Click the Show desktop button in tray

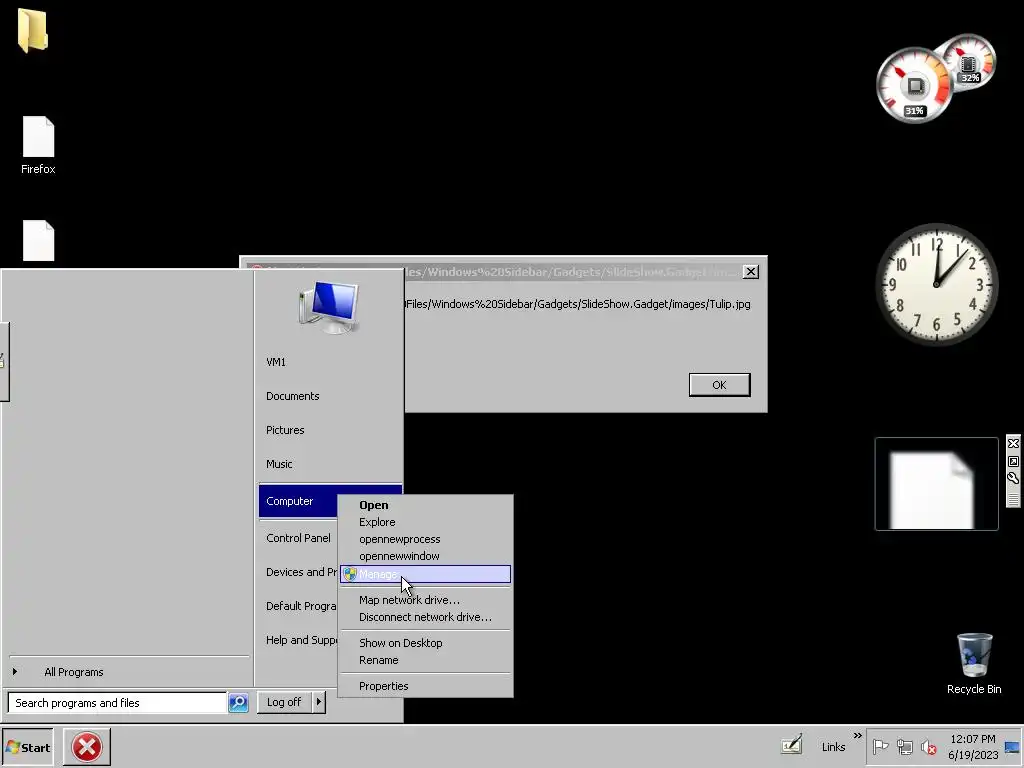click(x=1012, y=747)
